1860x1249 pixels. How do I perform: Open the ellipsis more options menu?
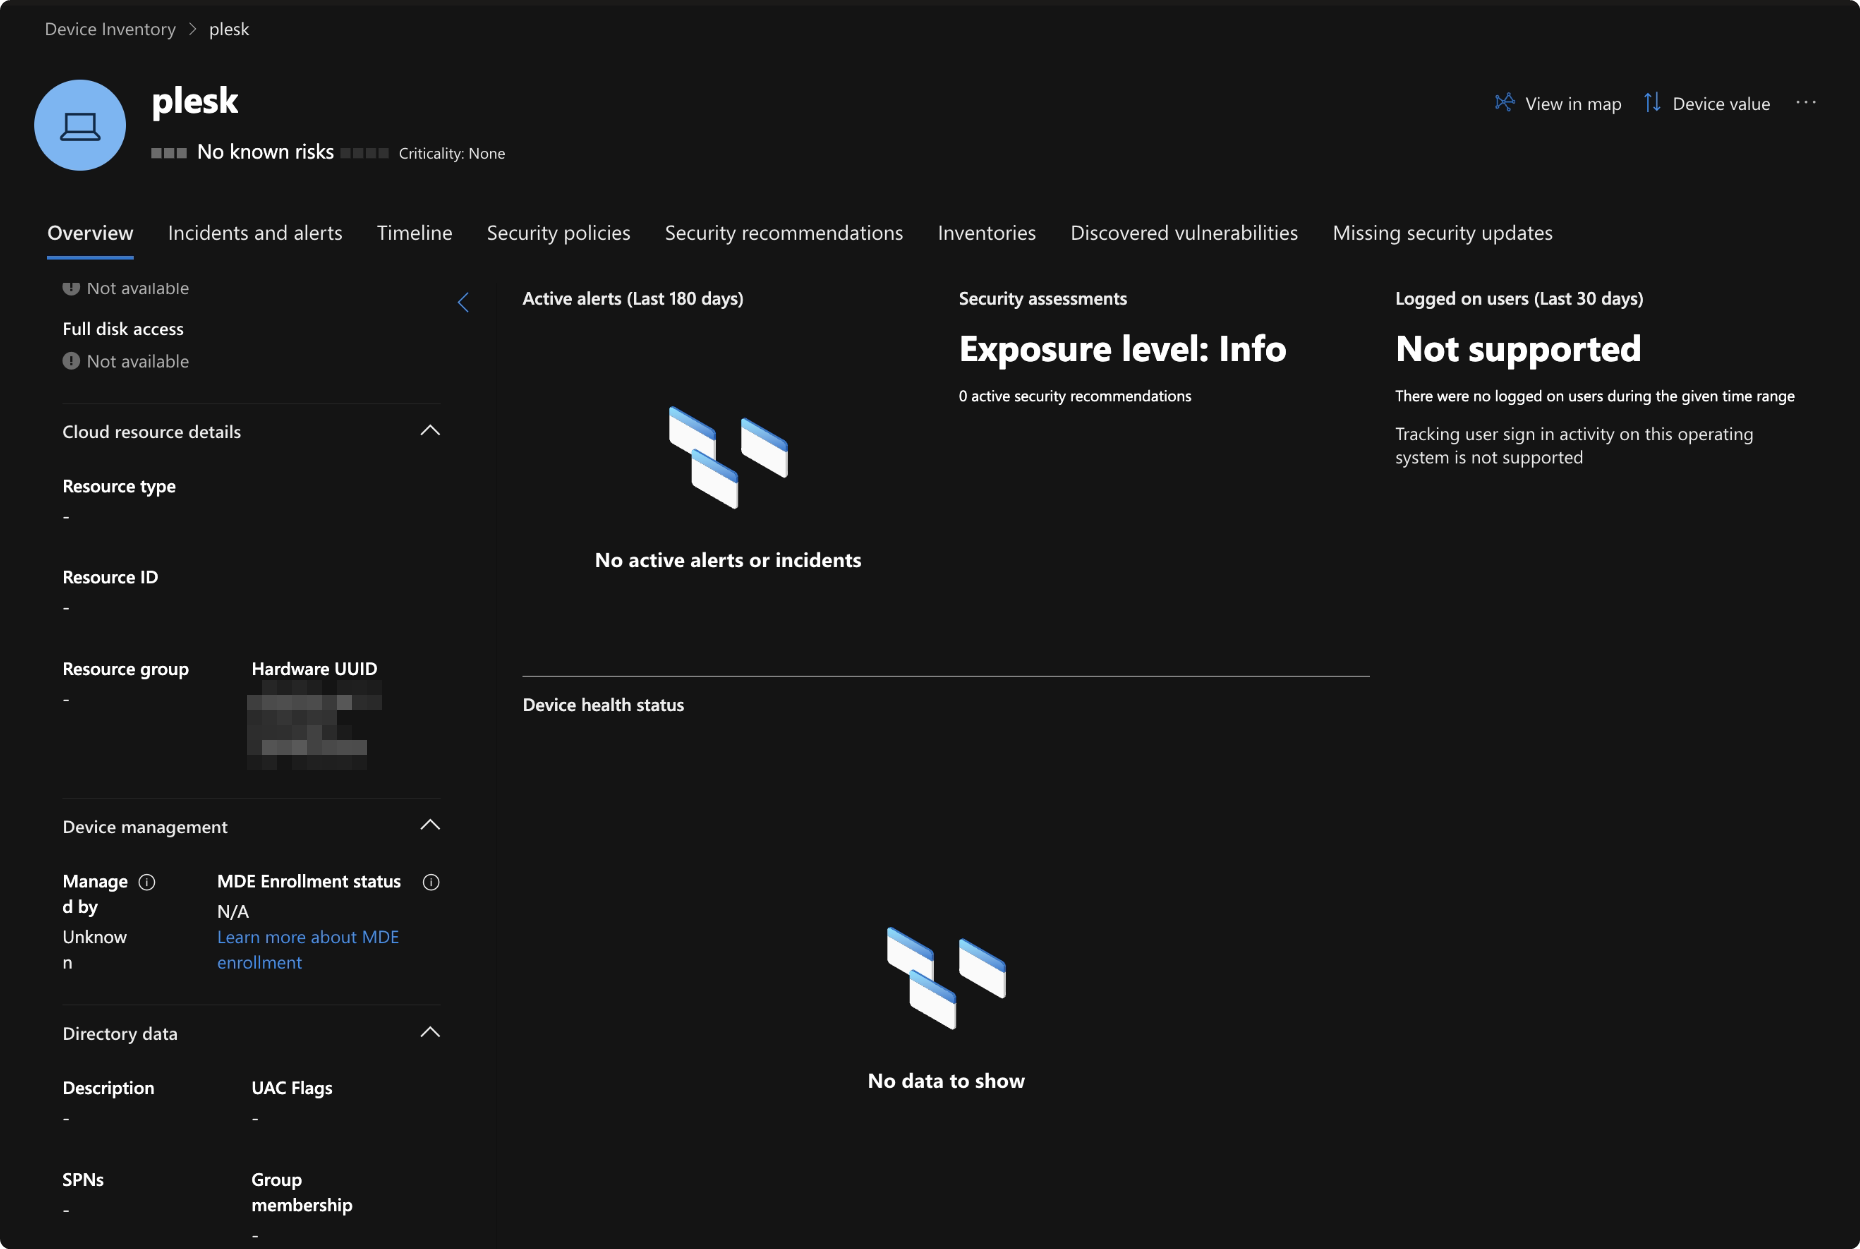point(1806,102)
